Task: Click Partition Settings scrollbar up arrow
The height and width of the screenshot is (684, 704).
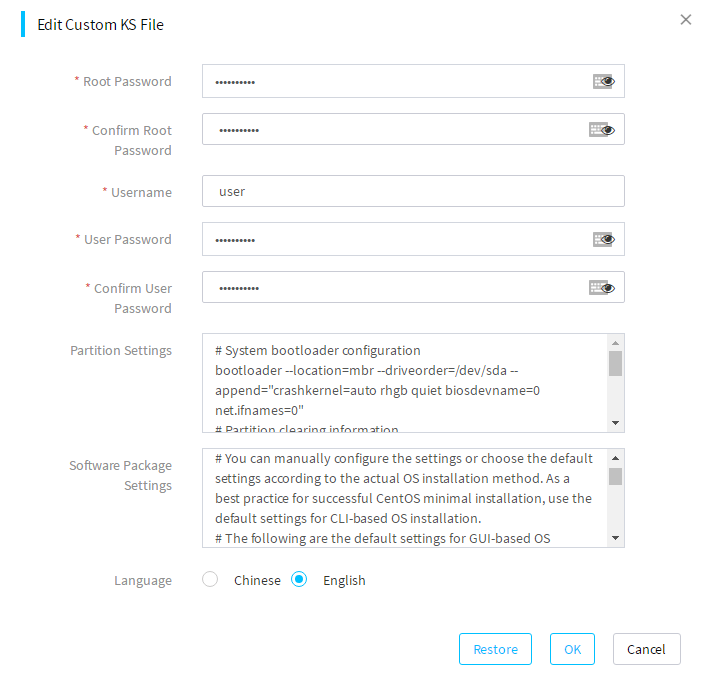Action: [x=616, y=343]
